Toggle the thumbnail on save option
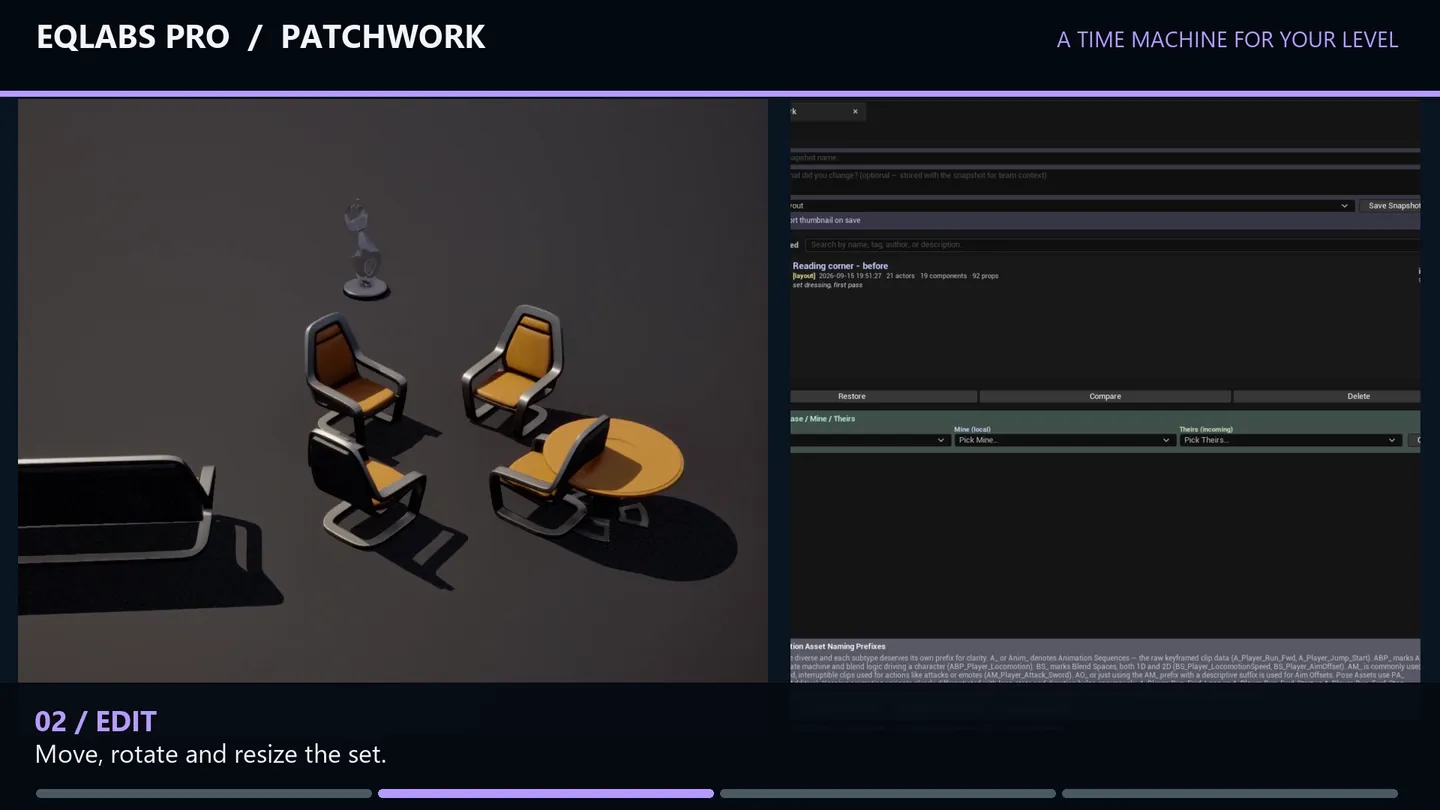The height and width of the screenshot is (810, 1440). 825,220
